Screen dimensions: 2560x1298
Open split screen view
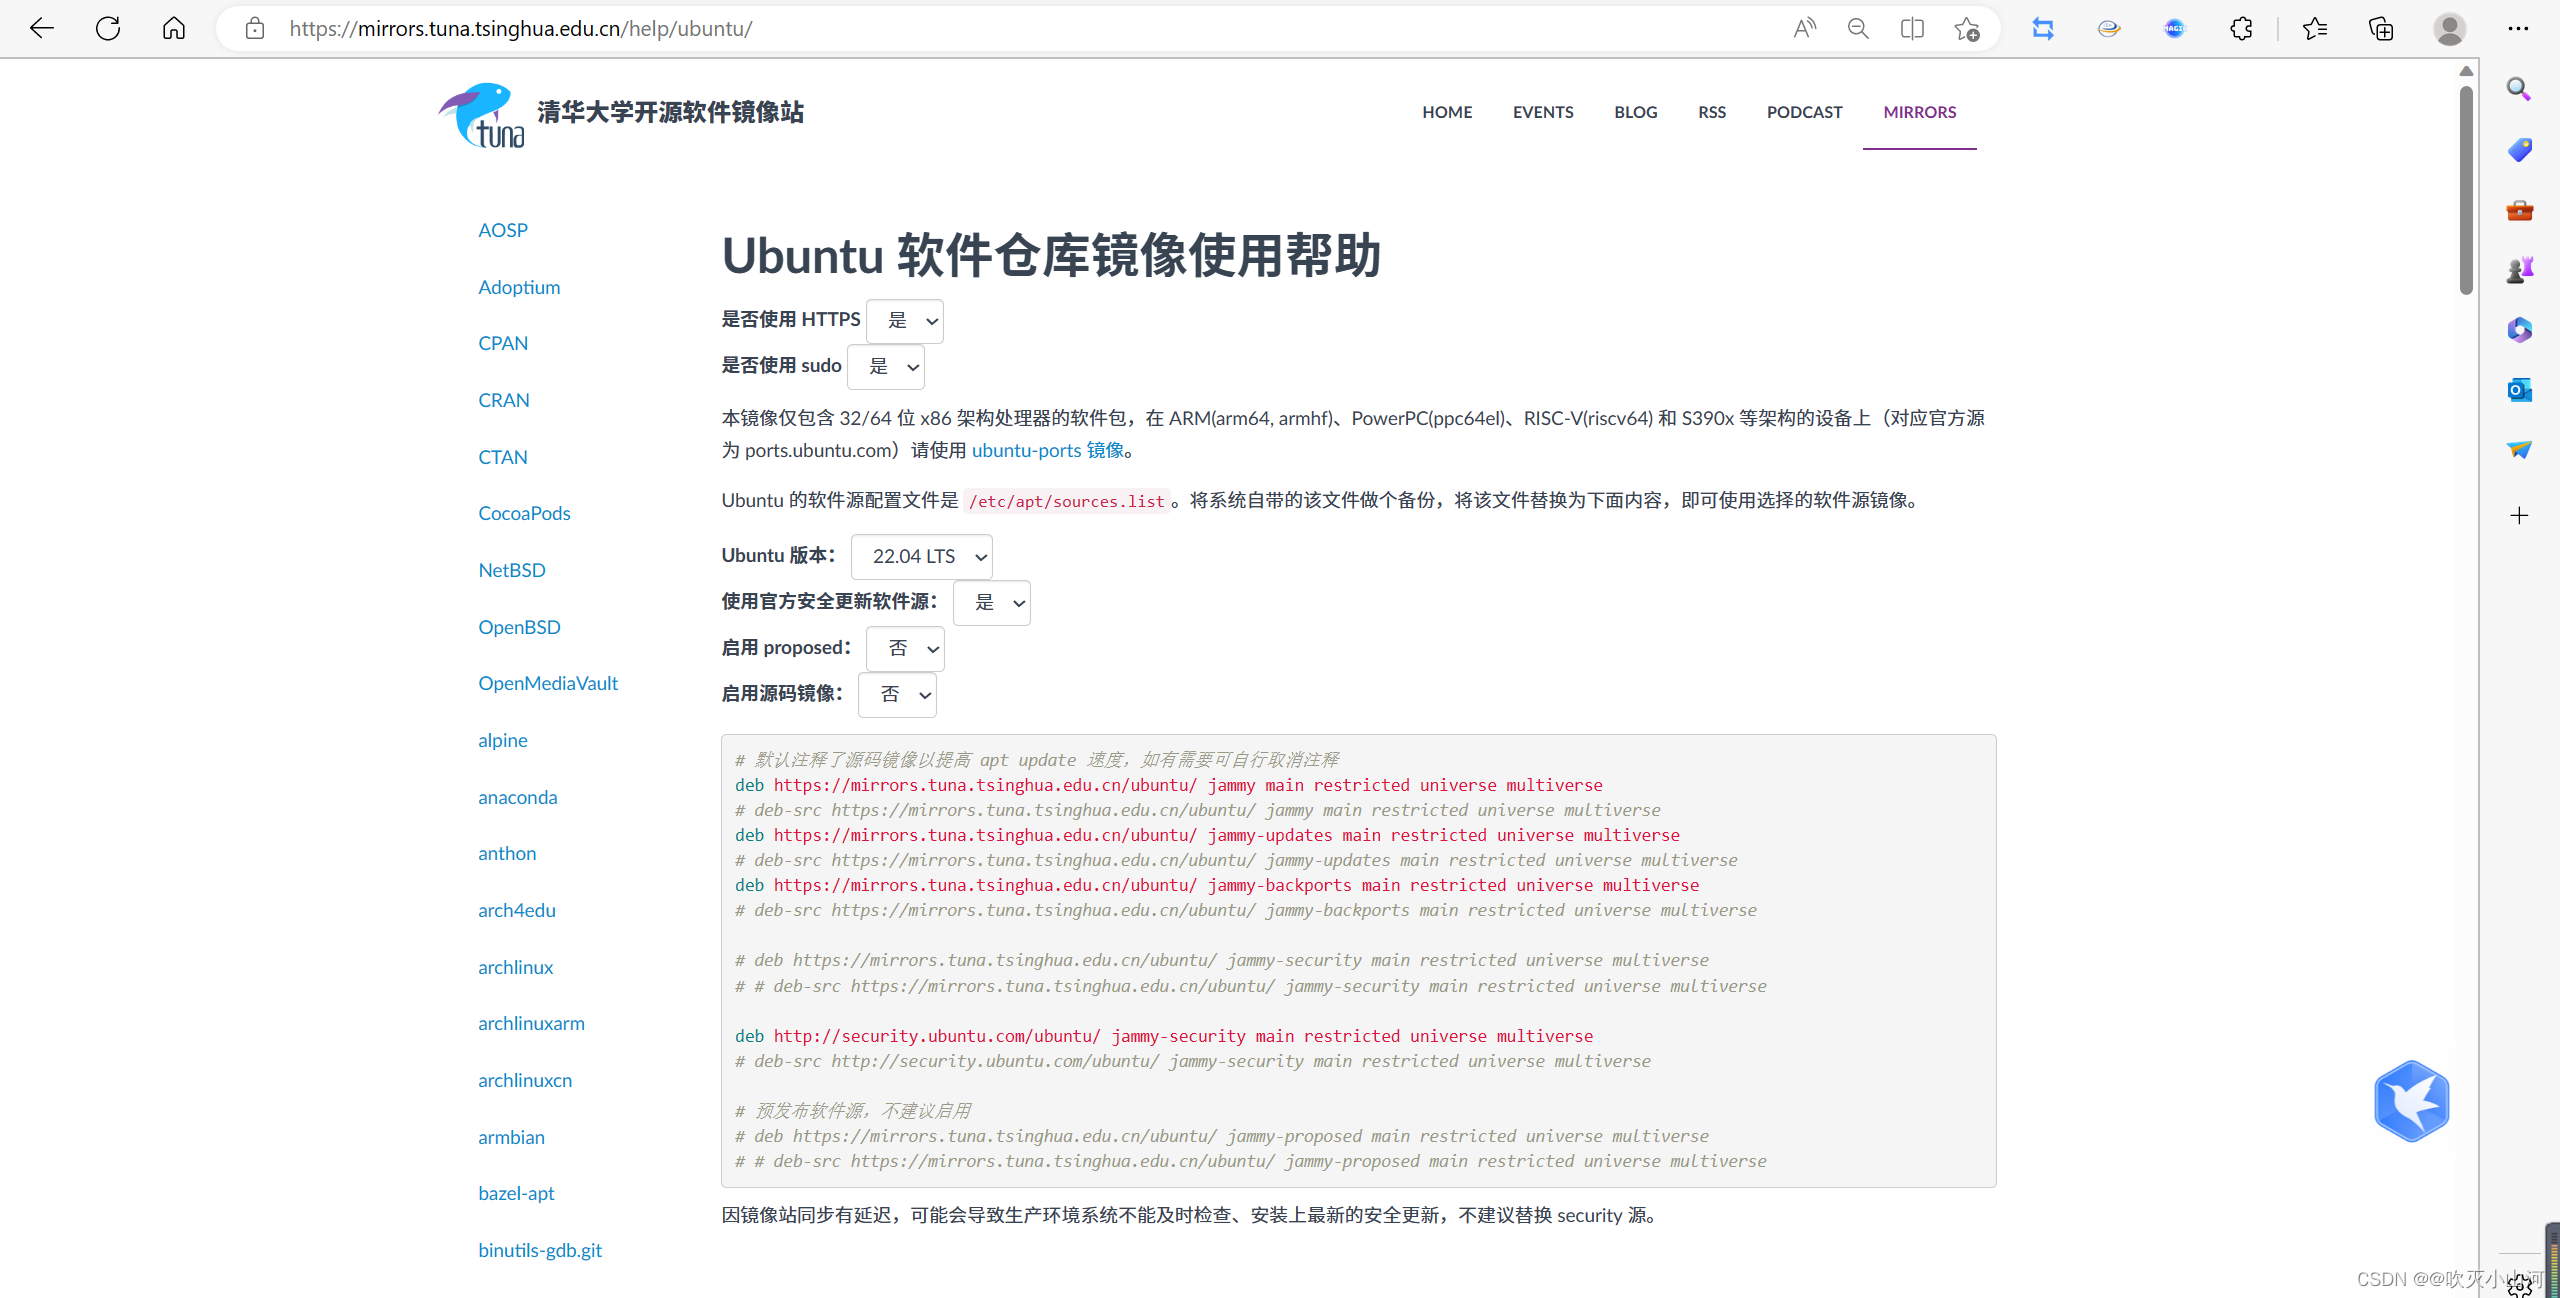click(x=1912, y=28)
